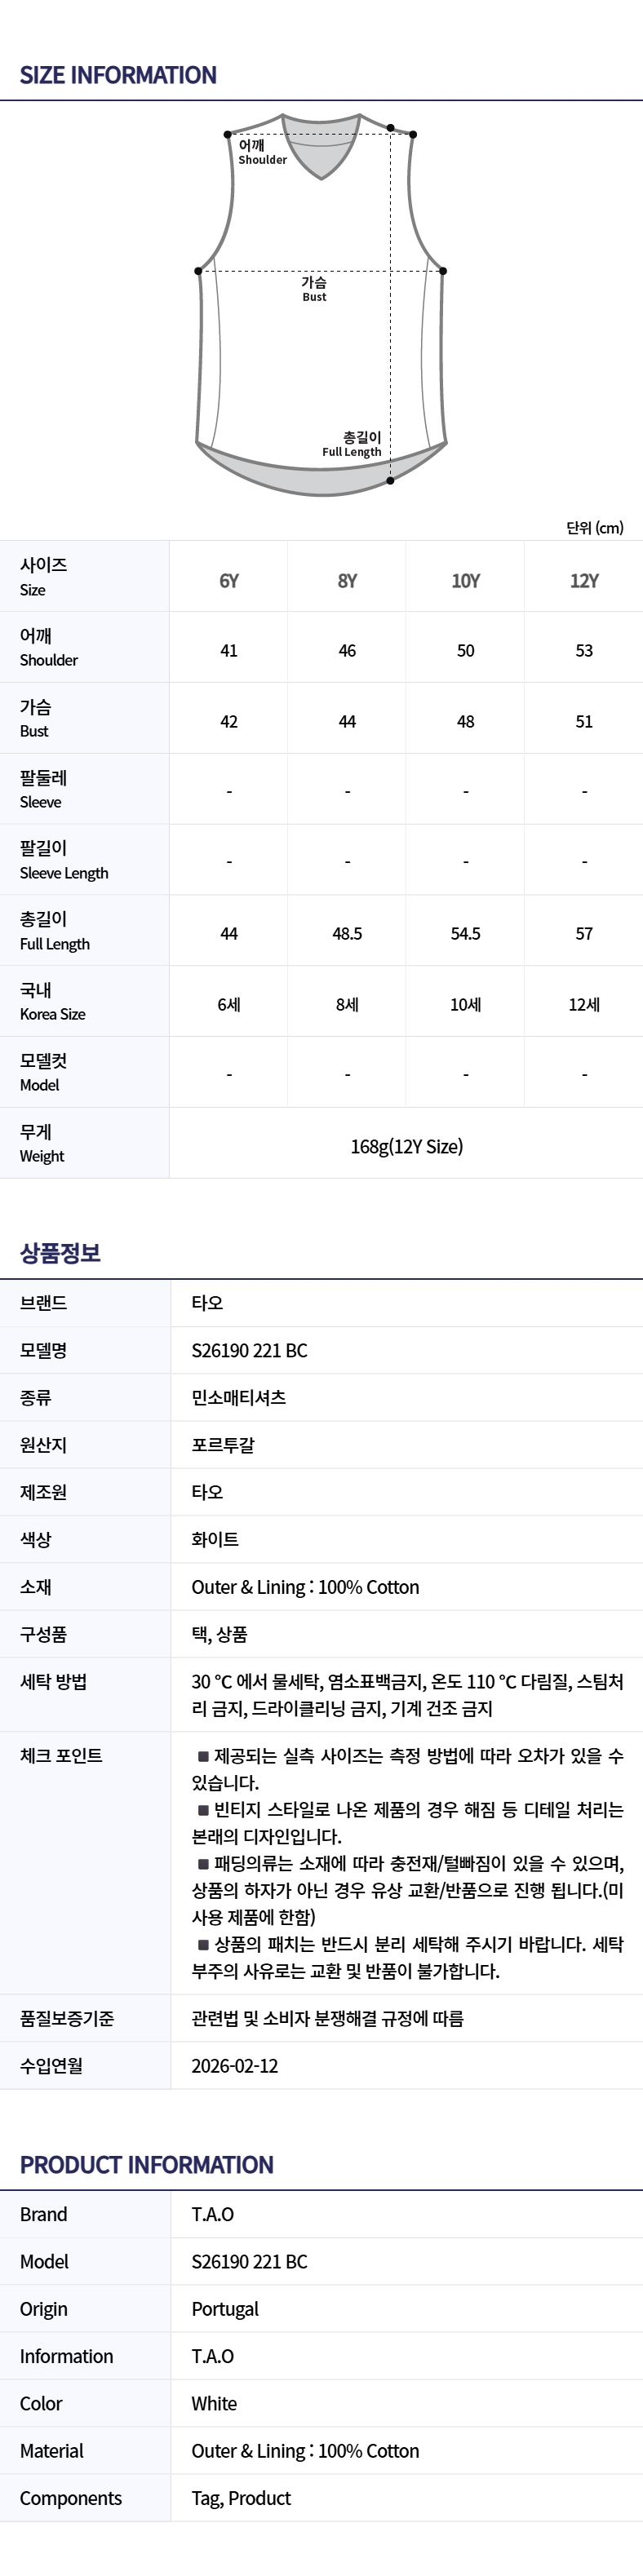643x2576 pixels.
Task: Click the 12Y shoulder value 53
Action: (584, 651)
